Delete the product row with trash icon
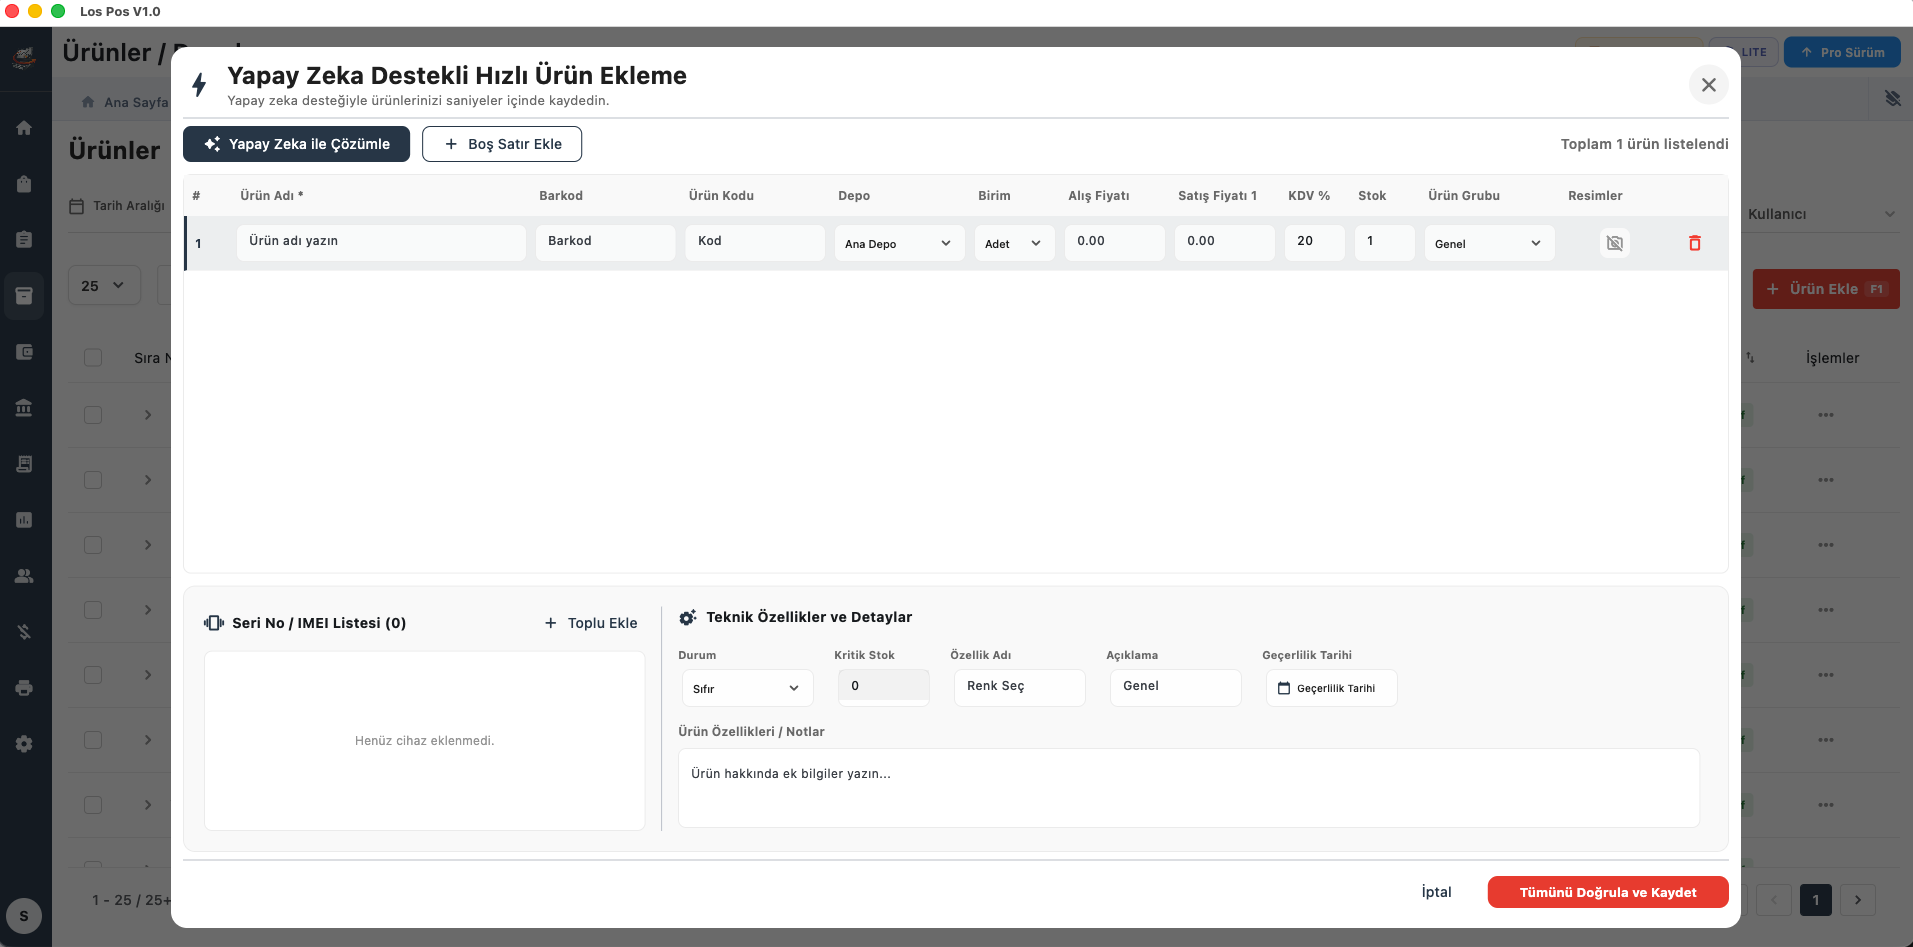1913x947 pixels. tap(1694, 243)
